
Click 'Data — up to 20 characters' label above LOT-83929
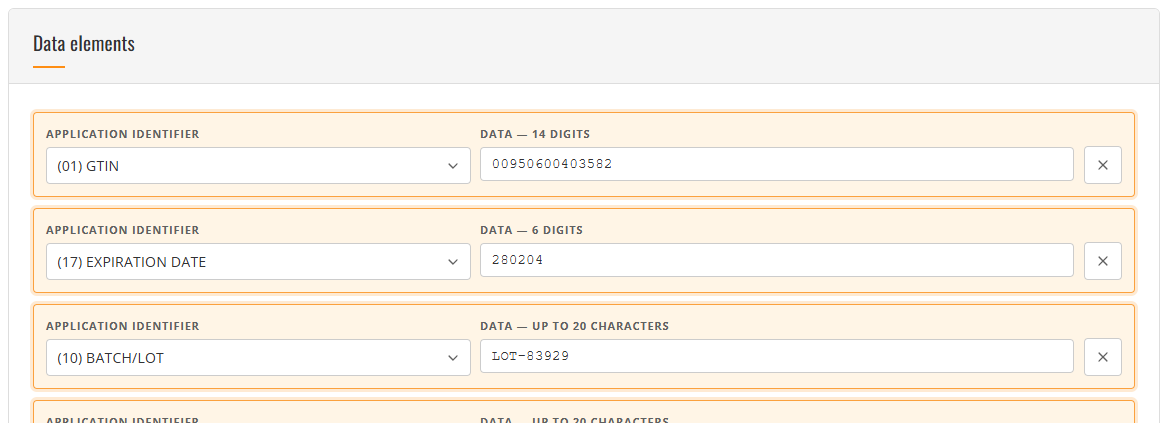coord(574,327)
